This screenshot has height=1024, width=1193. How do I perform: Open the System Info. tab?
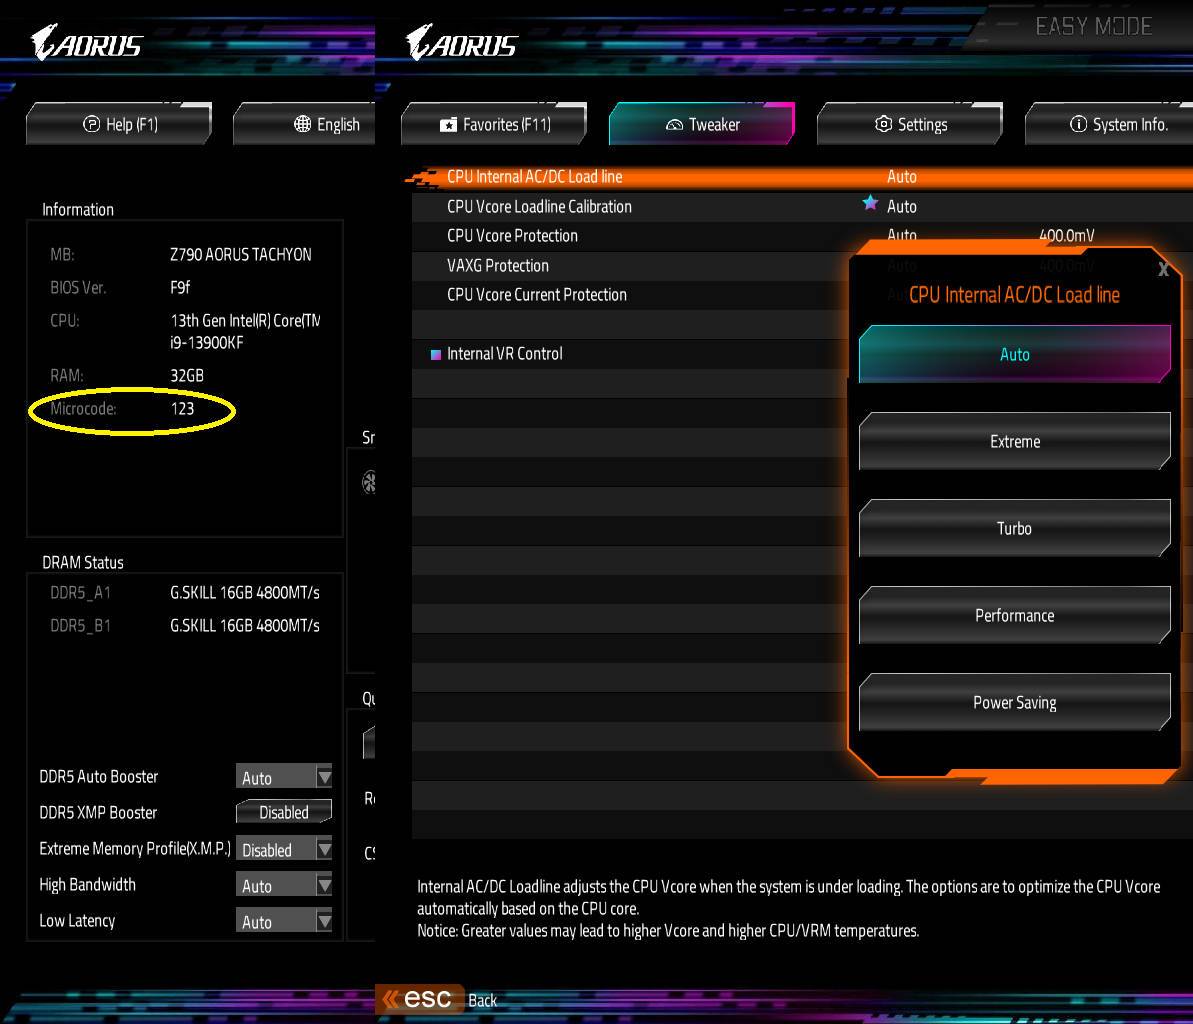1109,124
